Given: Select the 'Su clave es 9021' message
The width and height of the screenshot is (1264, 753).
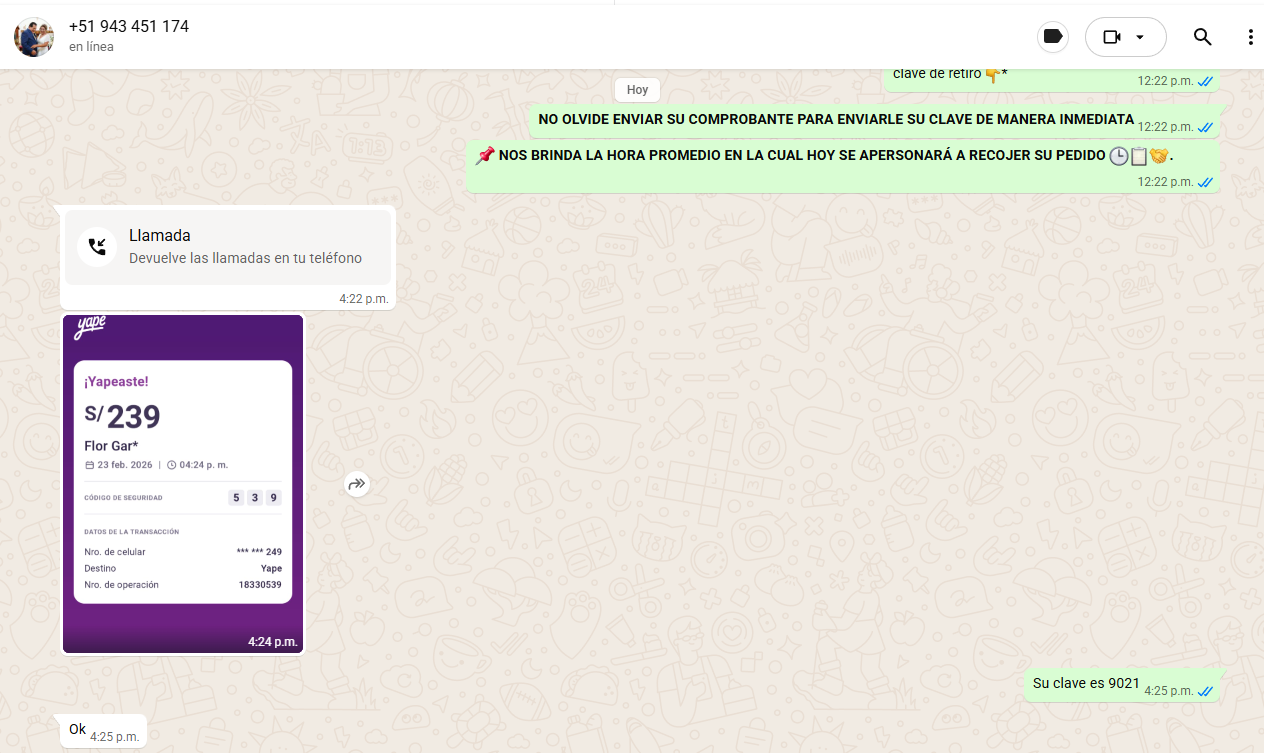Looking at the screenshot, I should coord(1086,684).
